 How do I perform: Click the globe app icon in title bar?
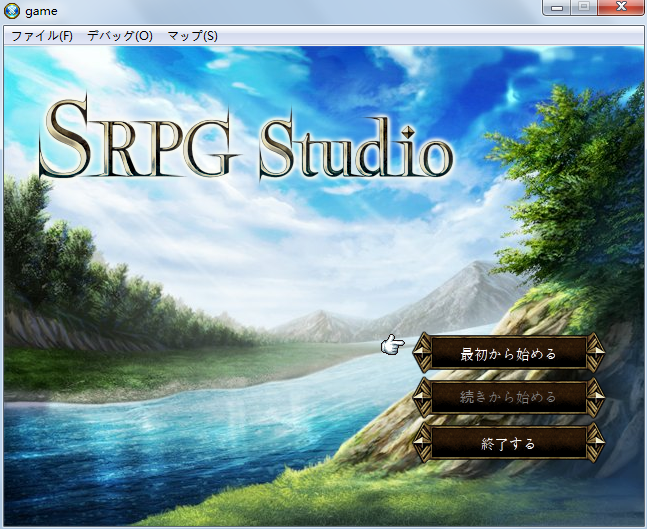pos(12,11)
